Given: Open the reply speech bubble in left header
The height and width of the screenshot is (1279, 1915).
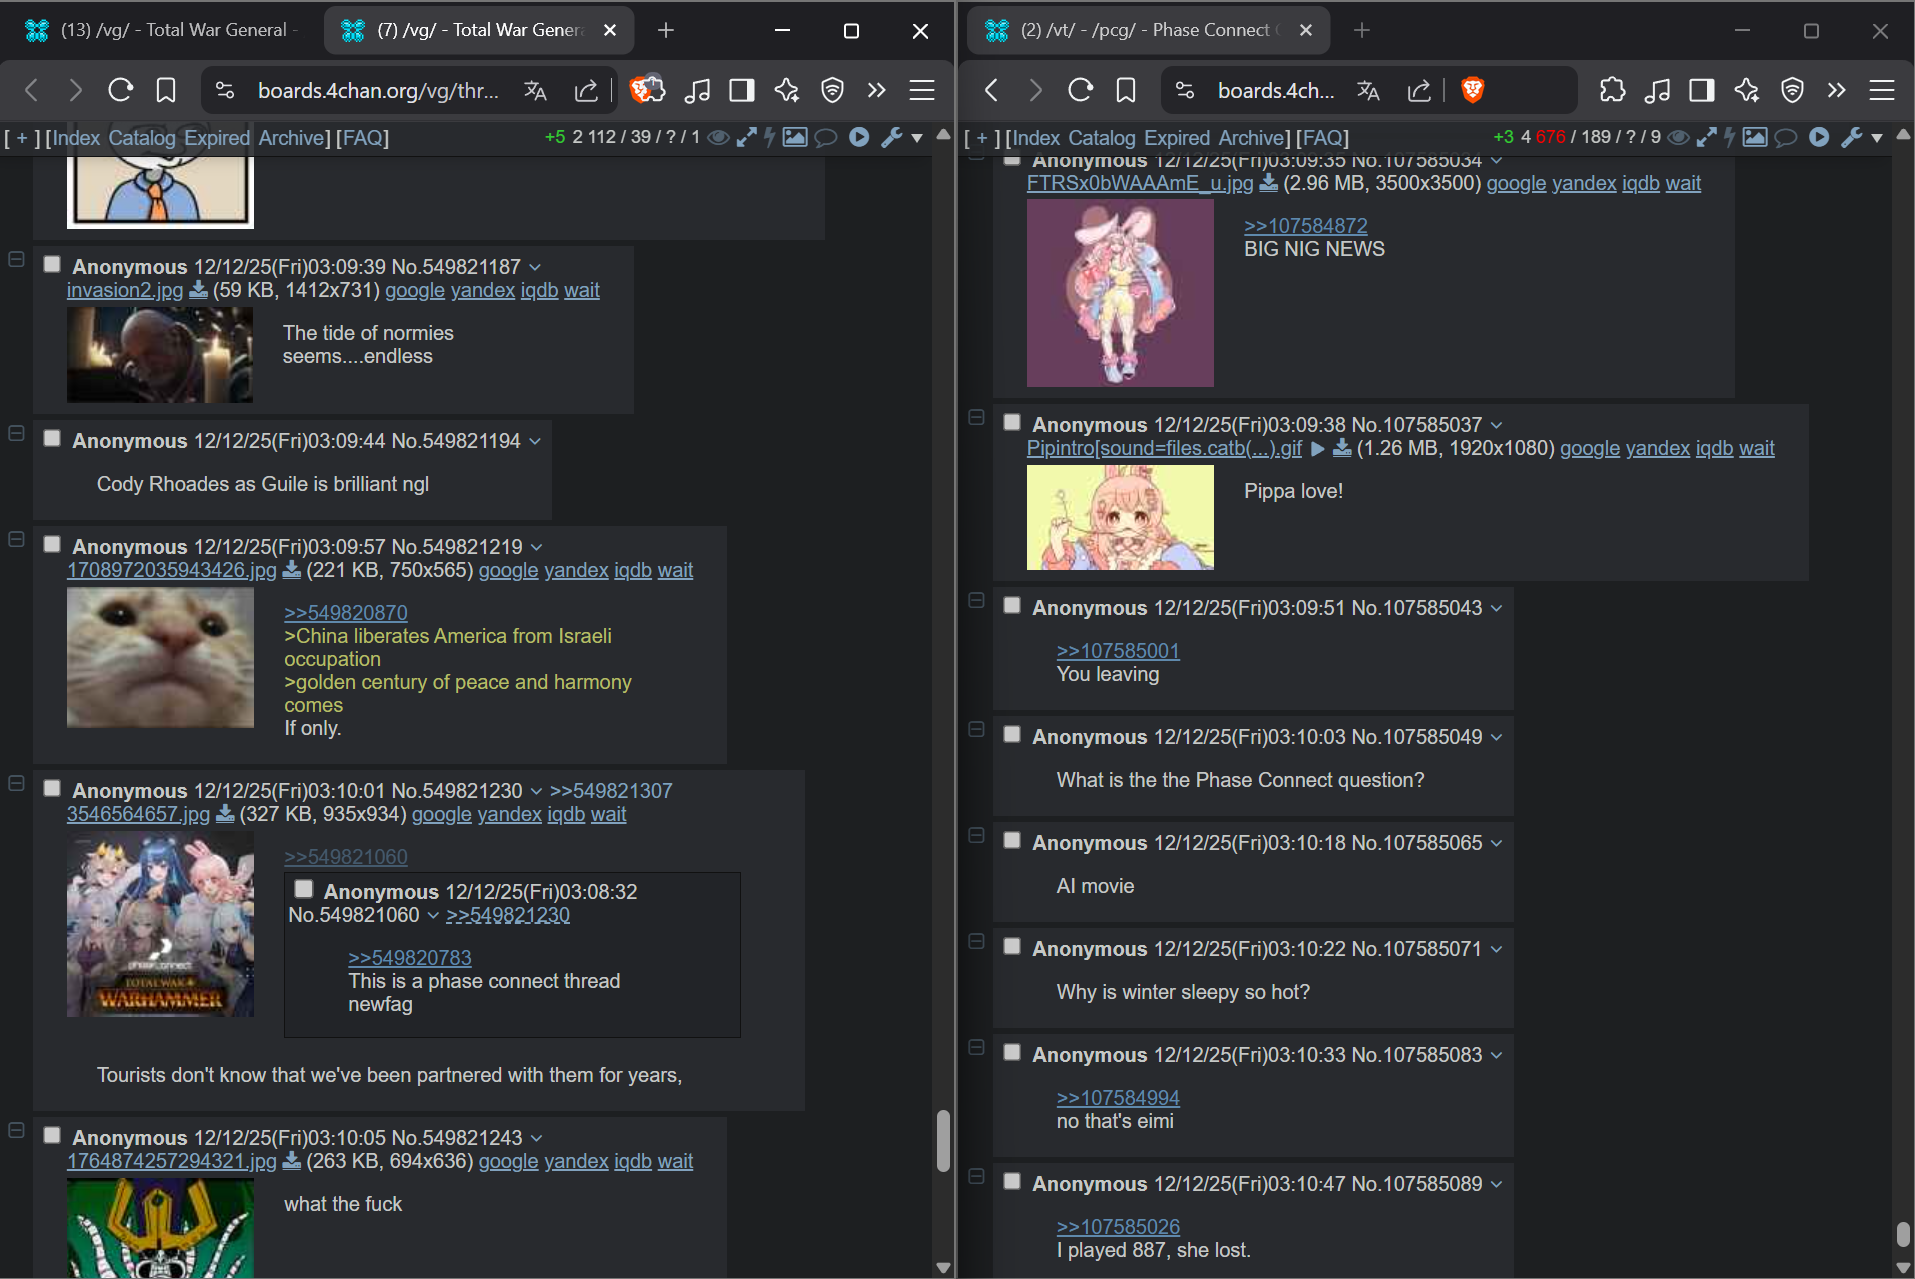Looking at the screenshot, I should (x=825, y=137).
